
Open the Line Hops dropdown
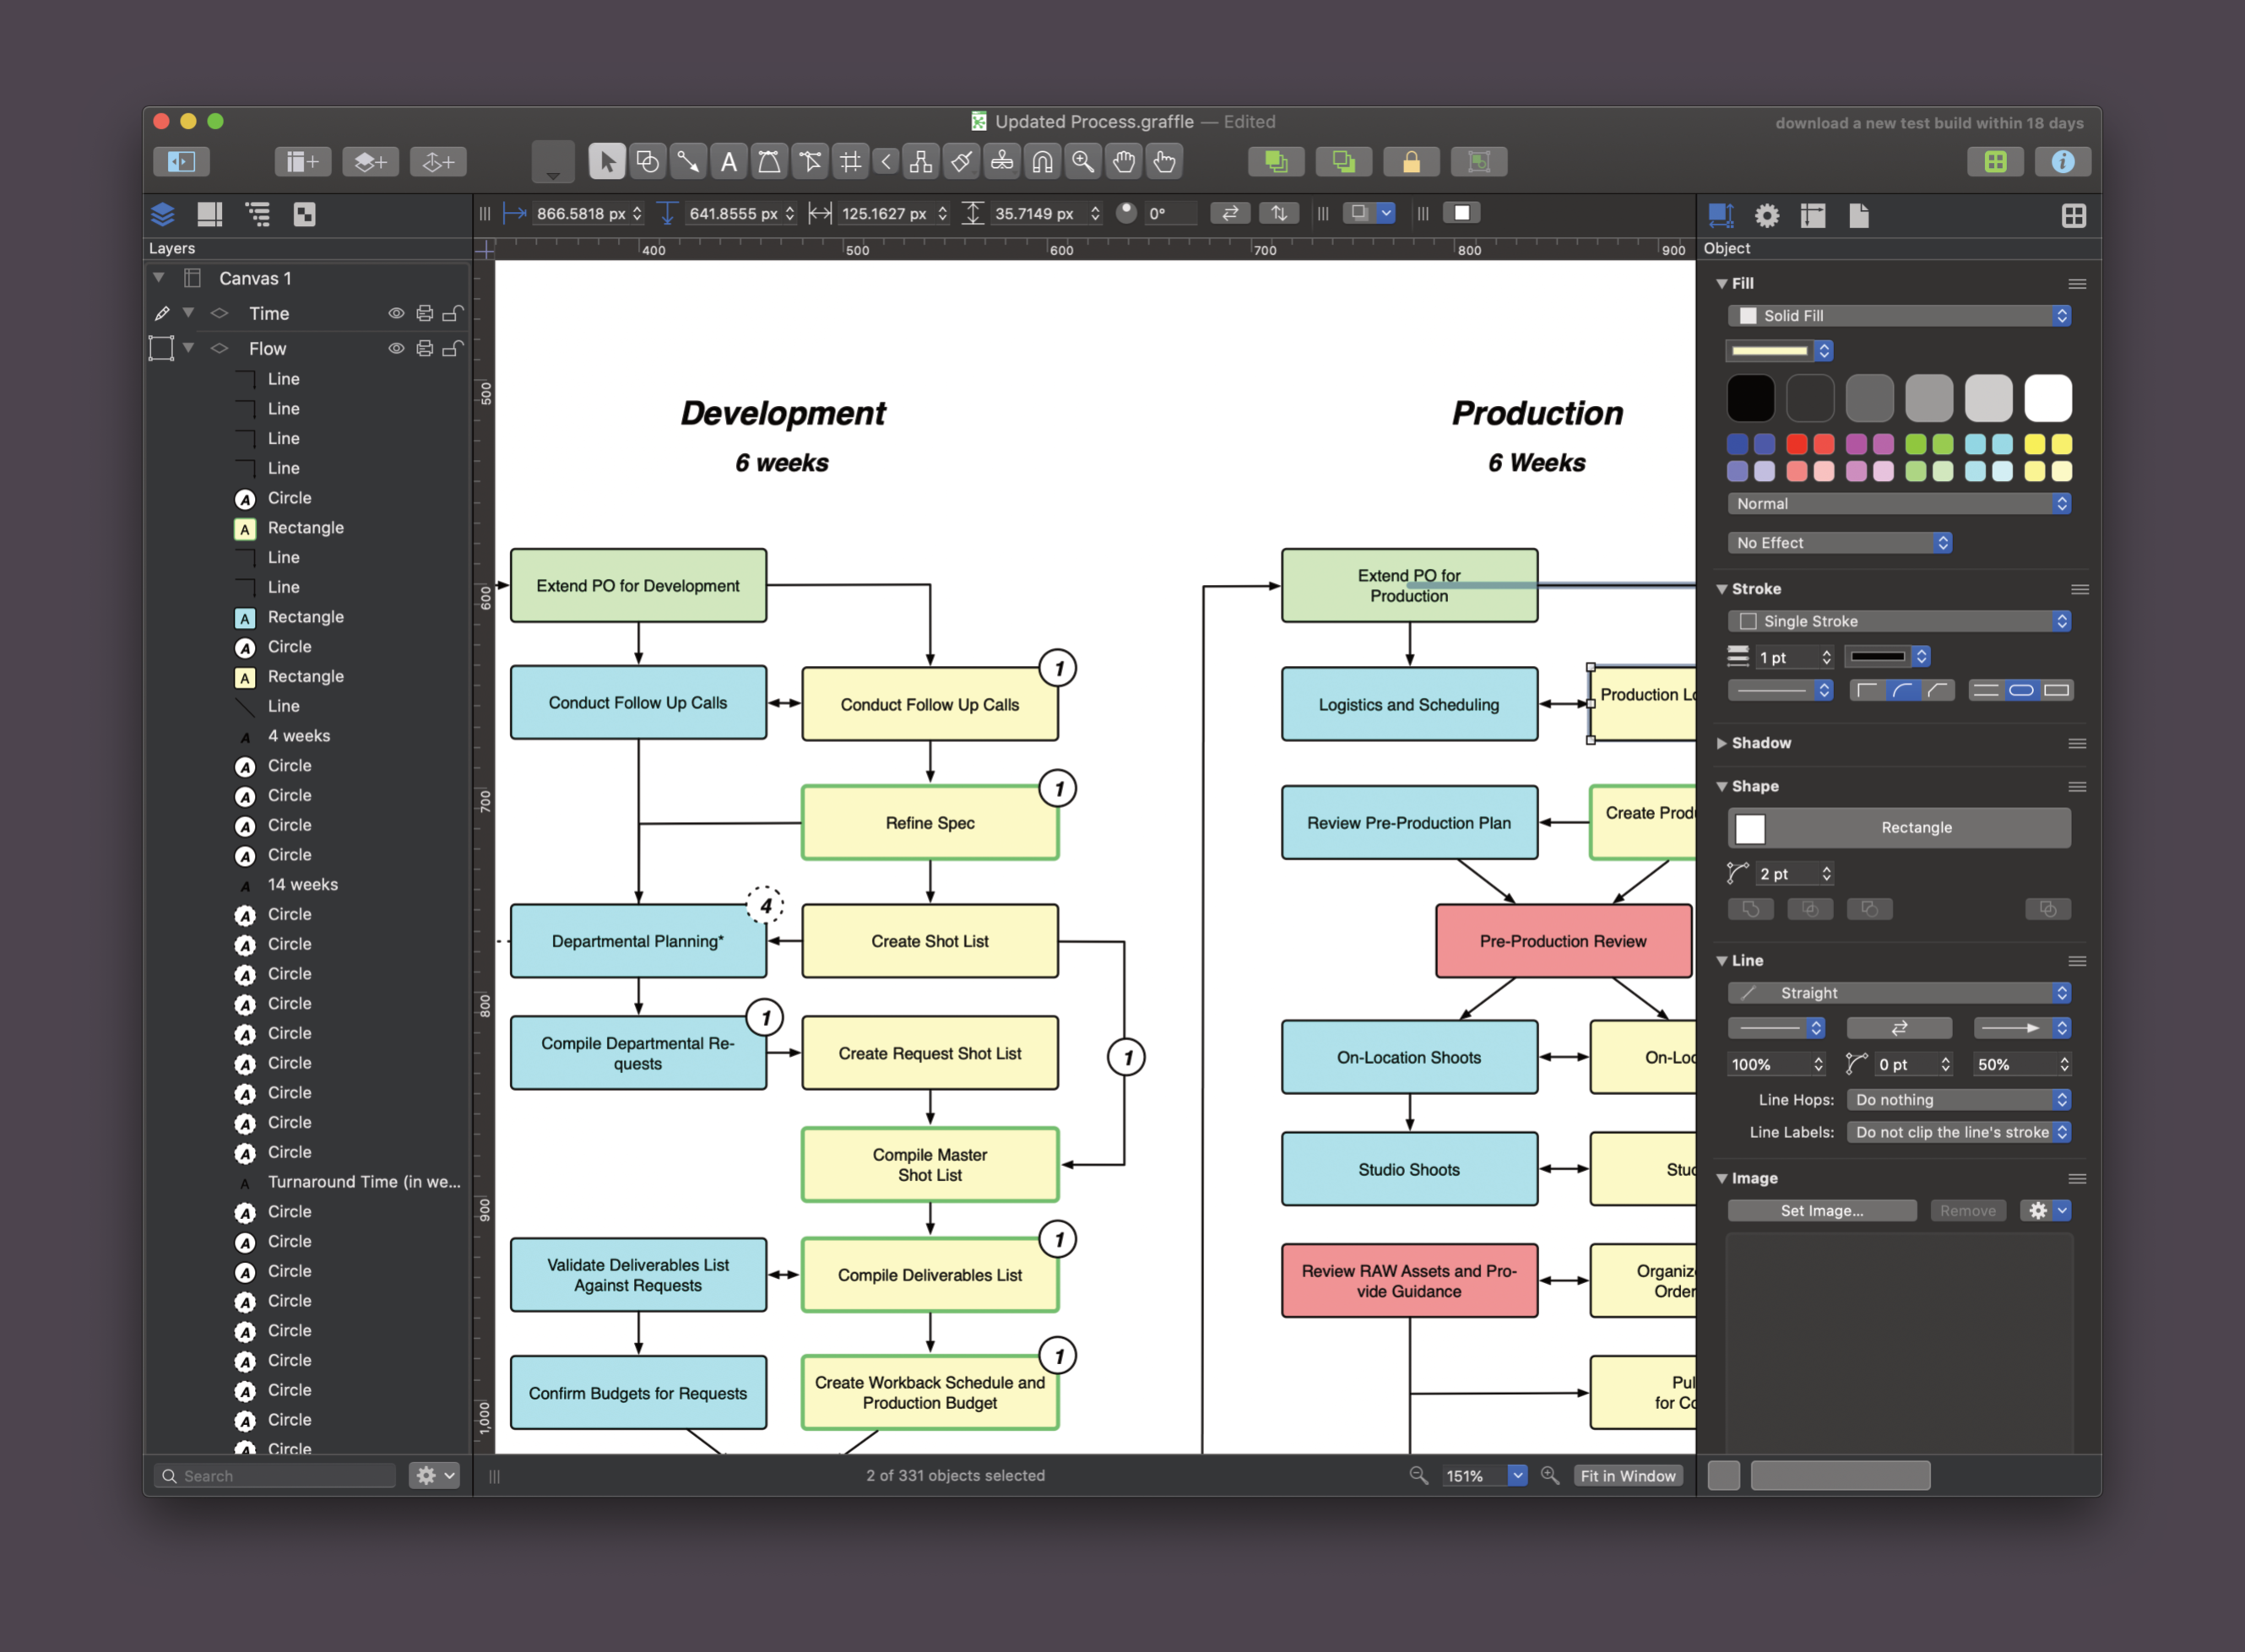(1958, 1099)
